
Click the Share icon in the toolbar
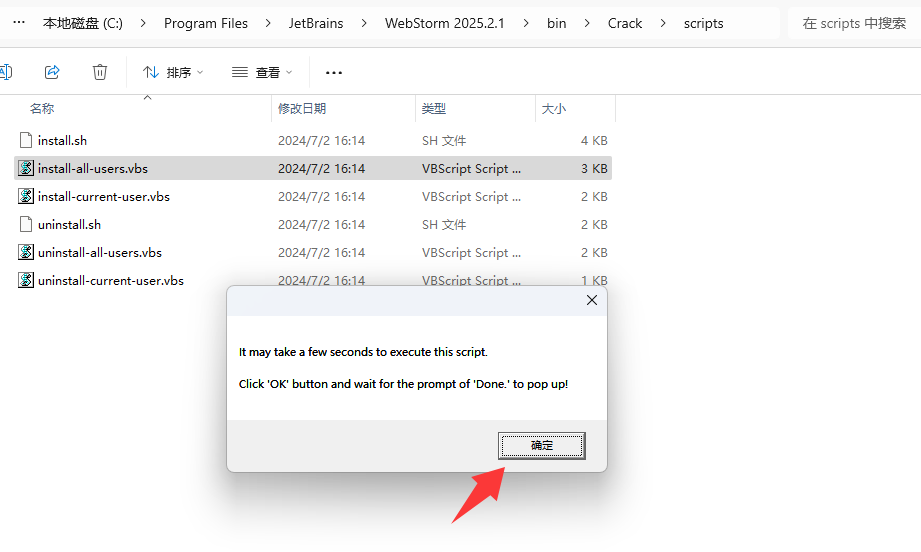[x=52, y=72]
